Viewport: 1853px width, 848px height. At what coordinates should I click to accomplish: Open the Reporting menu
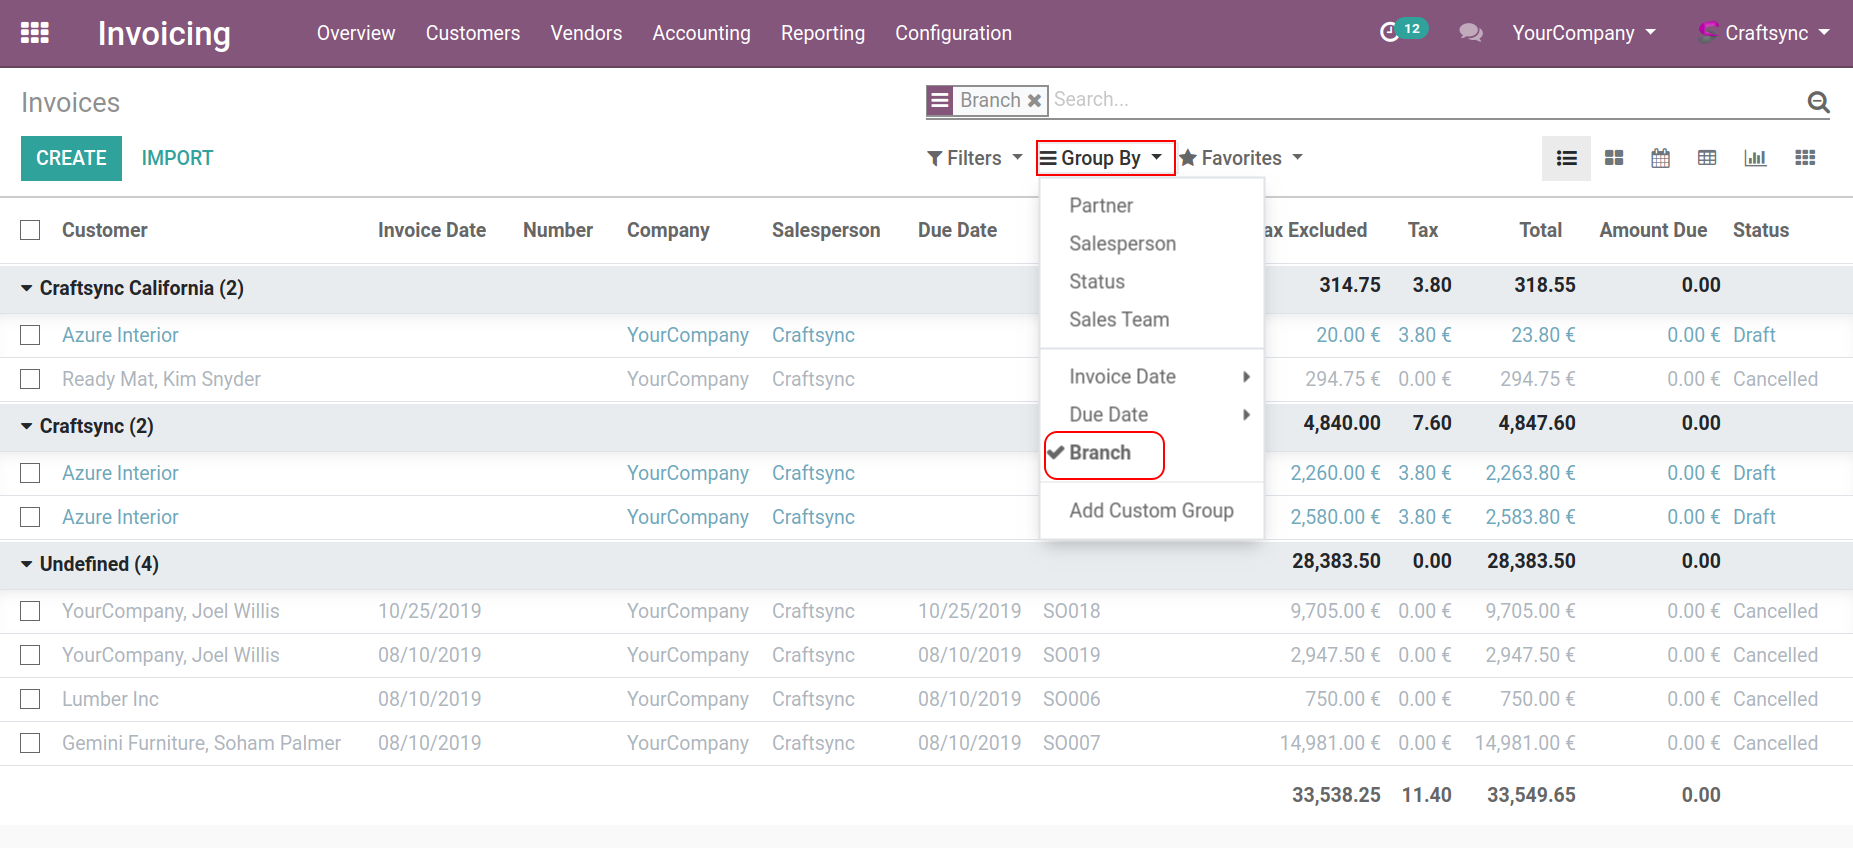point(822,33)
